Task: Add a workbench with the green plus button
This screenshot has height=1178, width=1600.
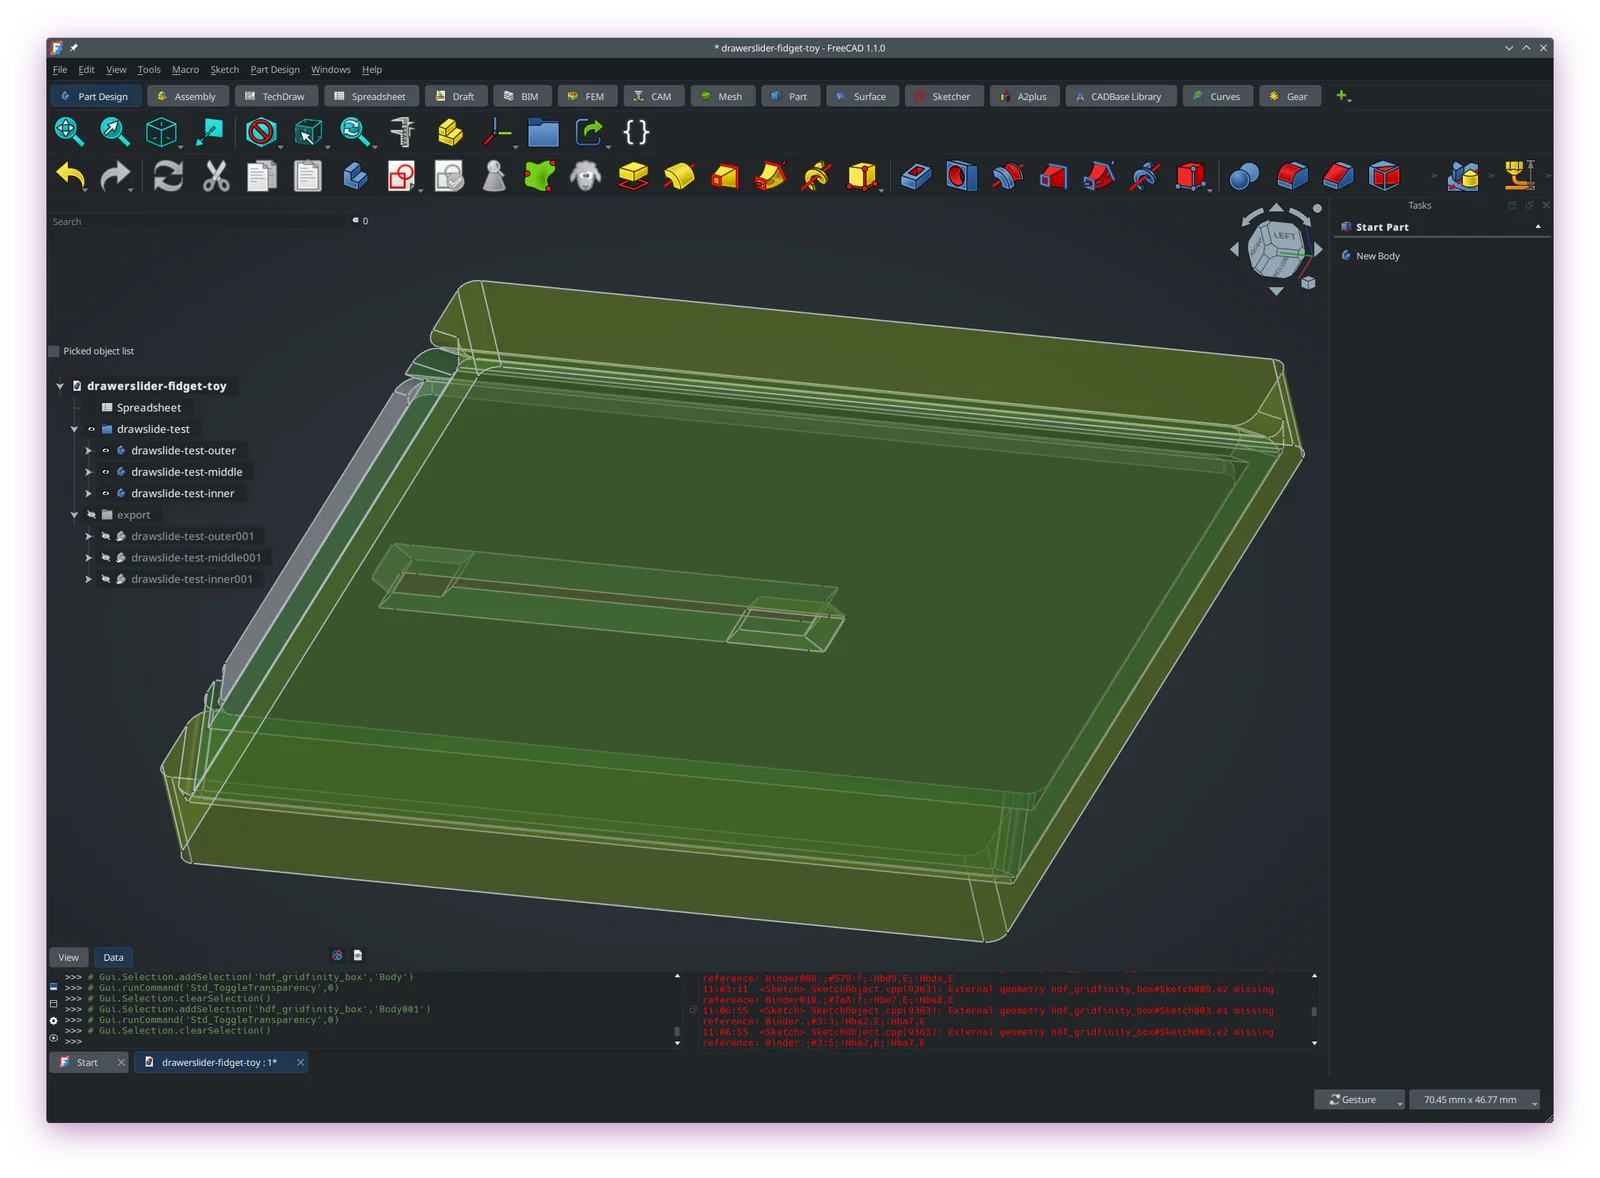Action: [x=1341, y=97]
